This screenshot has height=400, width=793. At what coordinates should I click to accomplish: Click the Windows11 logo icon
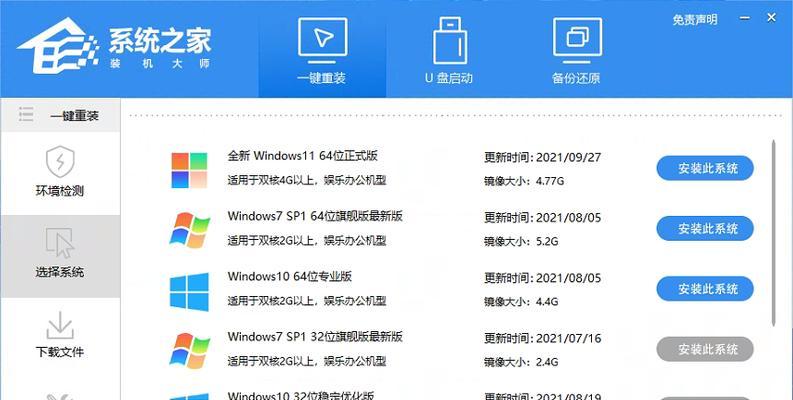[x=189, y=170]
